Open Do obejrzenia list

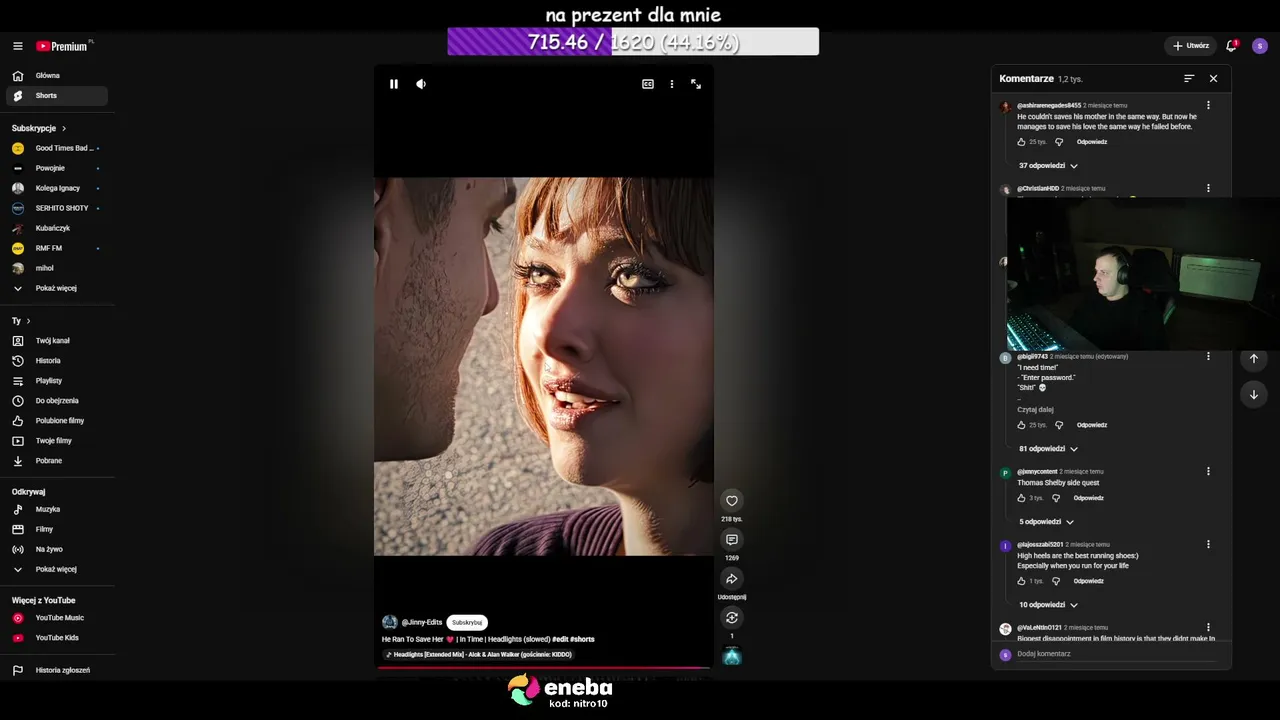(x=57, y=401)
